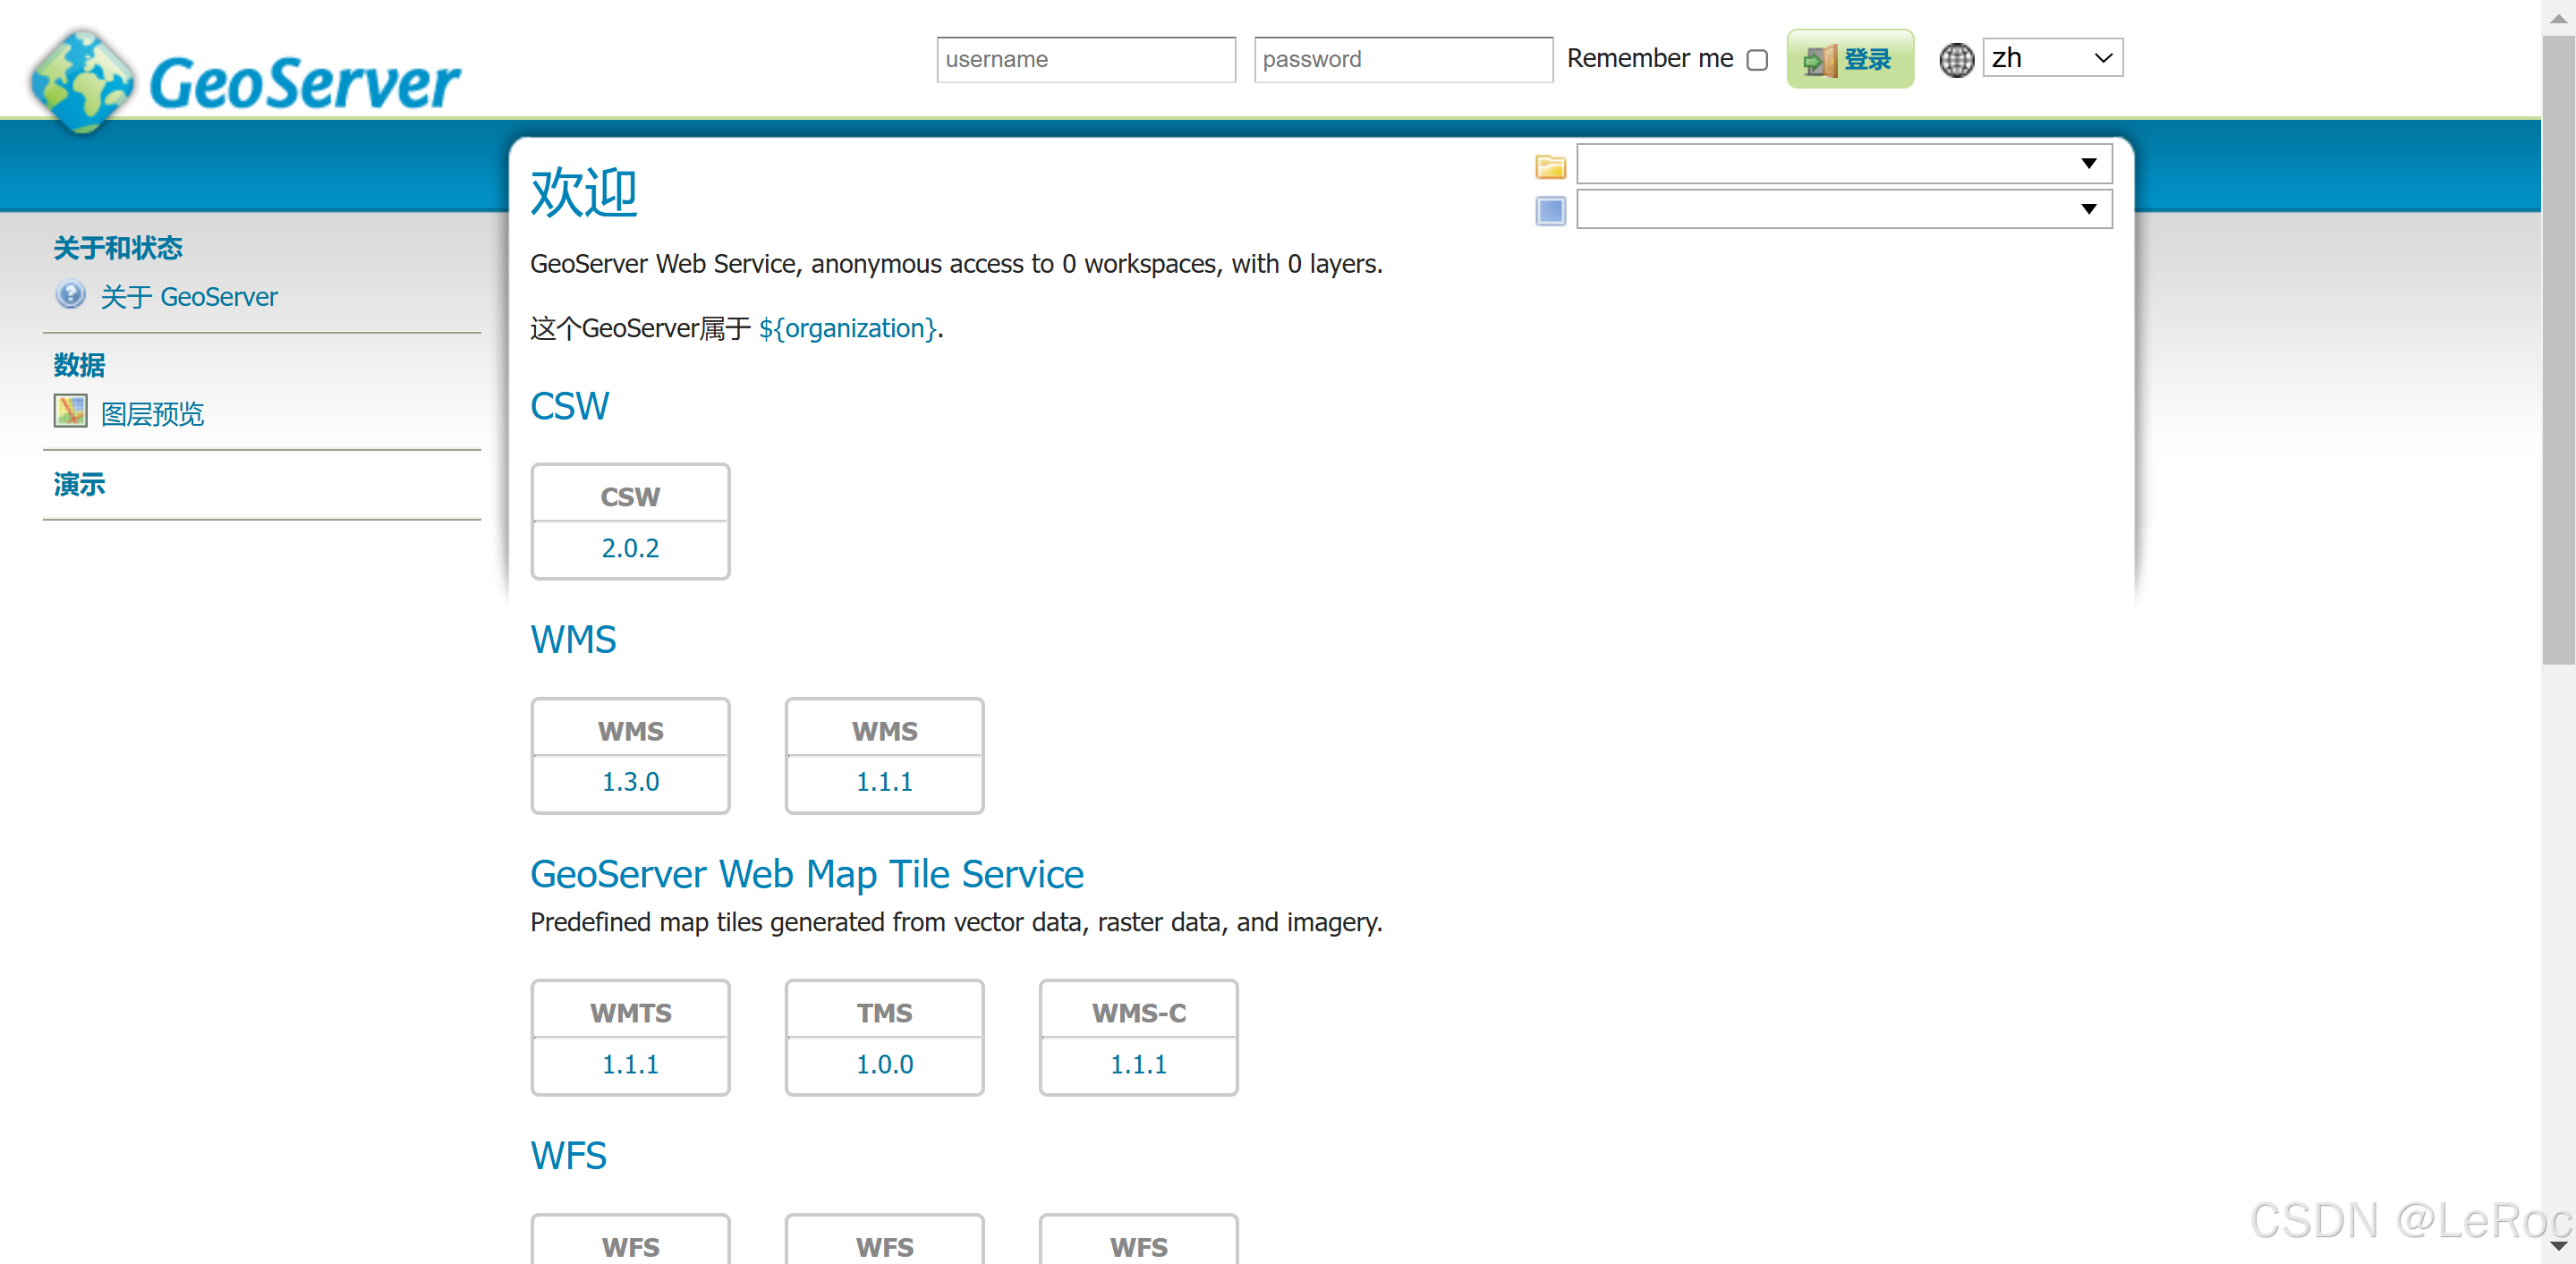The image size is (2576, 1264).
Task: Expand the workspace selector dropdown
Action: pyautogui.click(x=2089, y=163)
